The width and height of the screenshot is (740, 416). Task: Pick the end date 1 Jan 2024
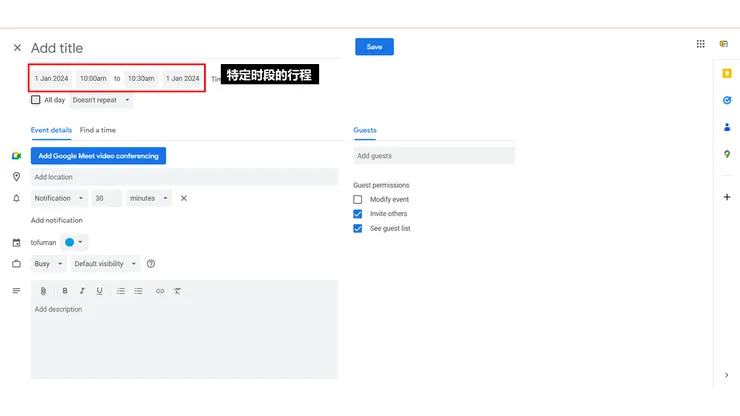click(183, 78)
